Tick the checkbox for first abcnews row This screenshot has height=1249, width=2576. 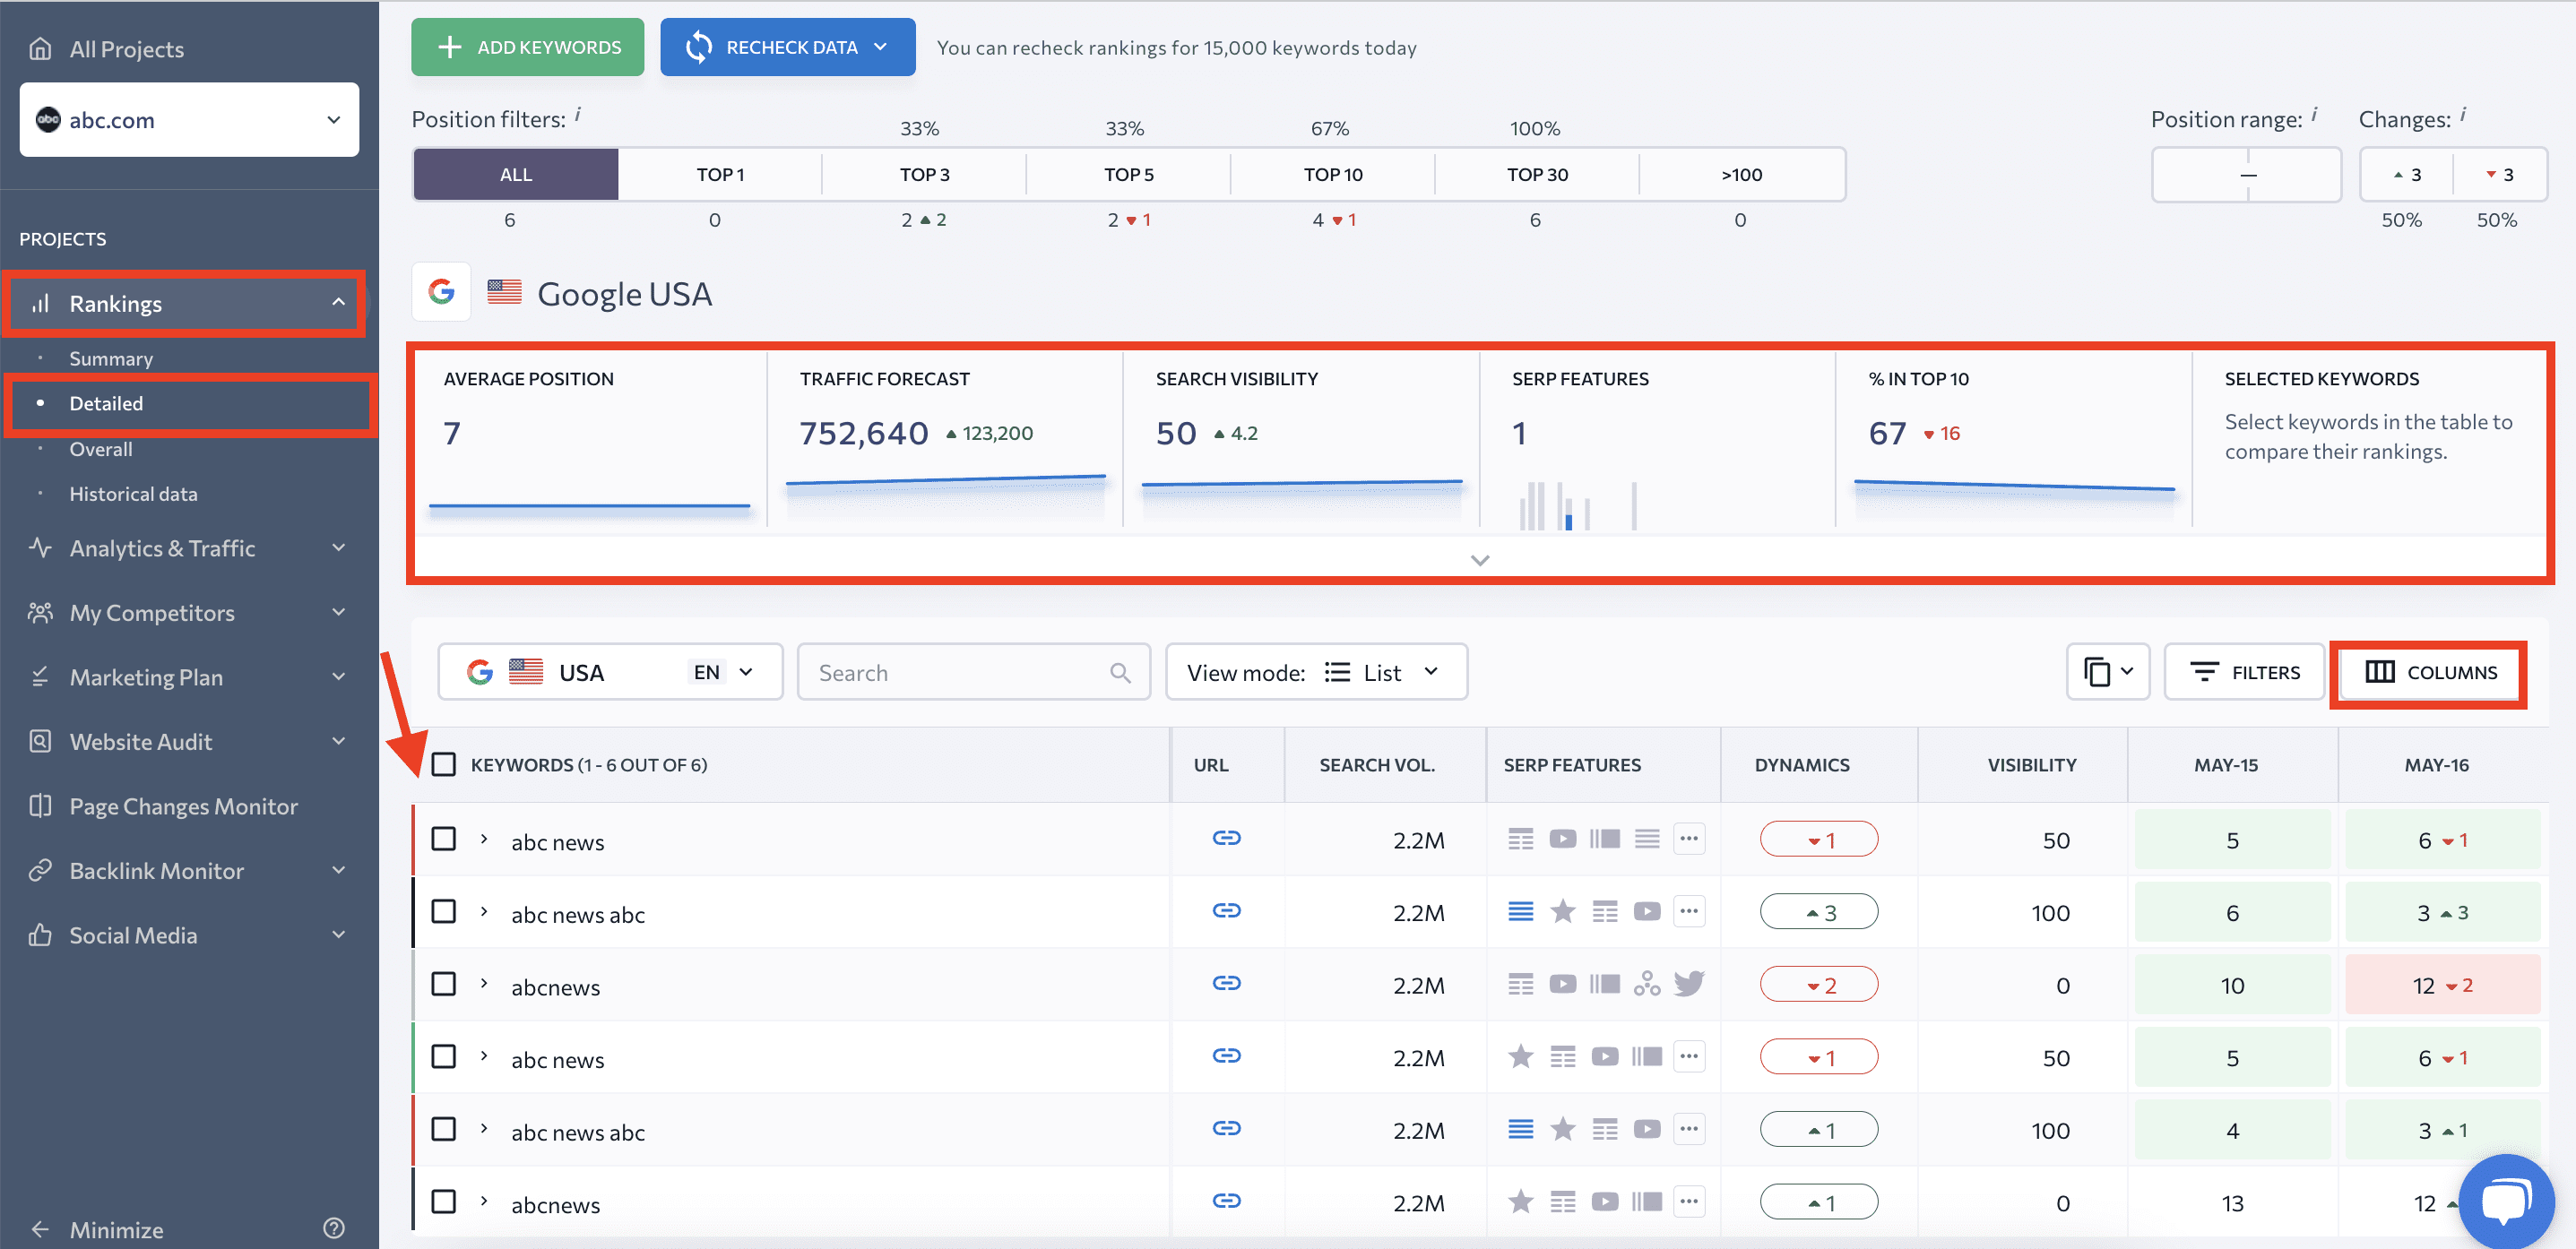443,984
